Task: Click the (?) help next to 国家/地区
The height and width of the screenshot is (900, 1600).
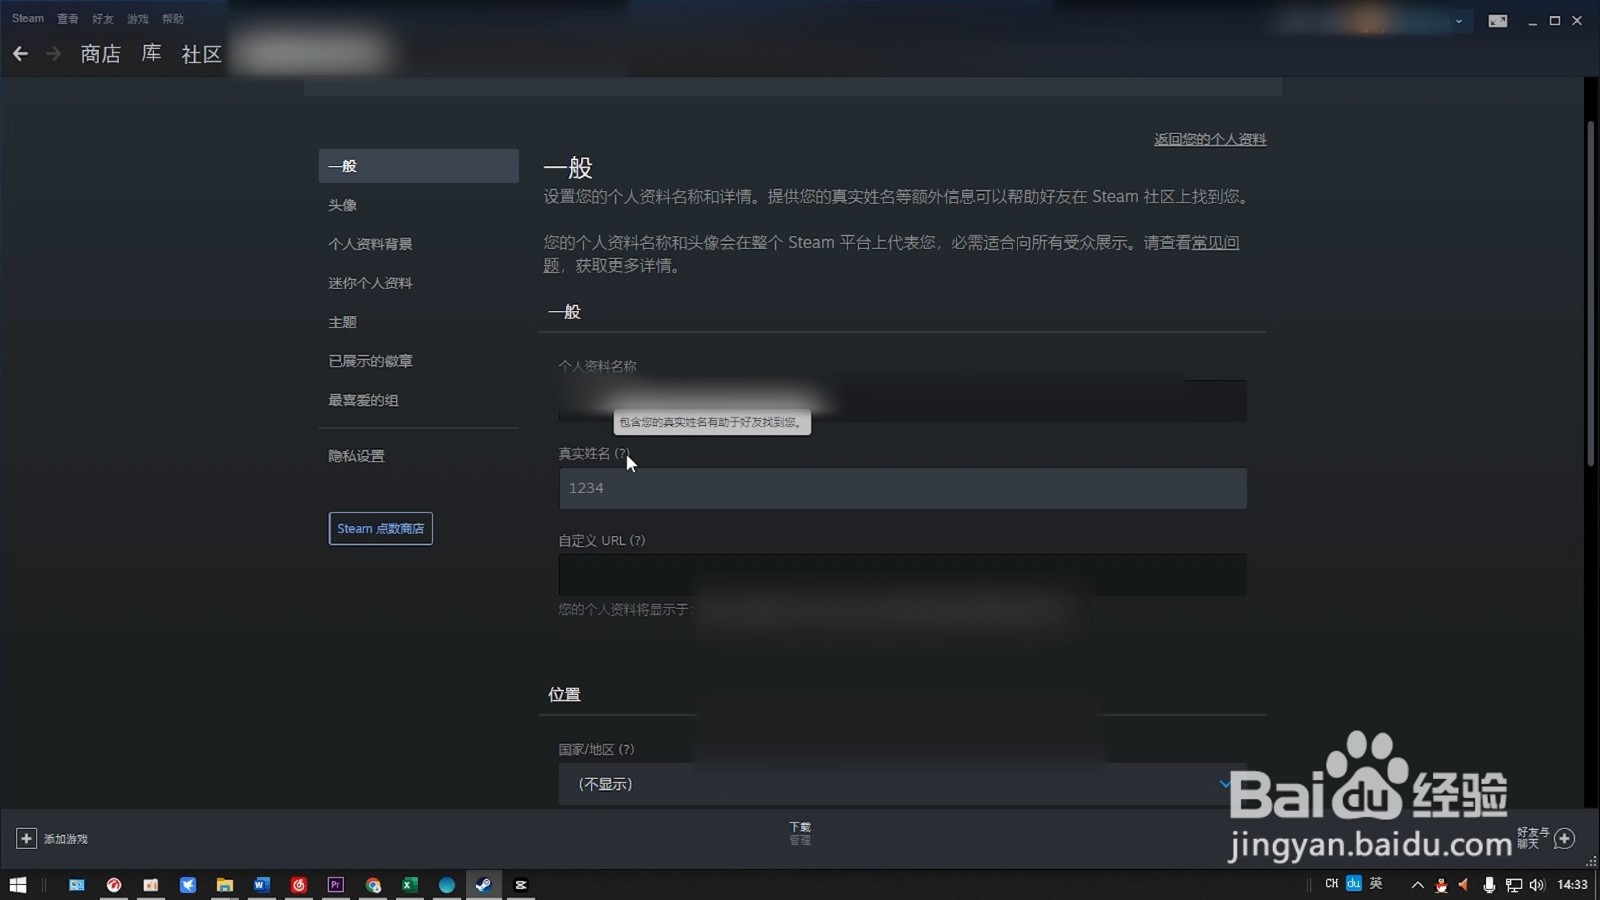Action: coord(627,749)
